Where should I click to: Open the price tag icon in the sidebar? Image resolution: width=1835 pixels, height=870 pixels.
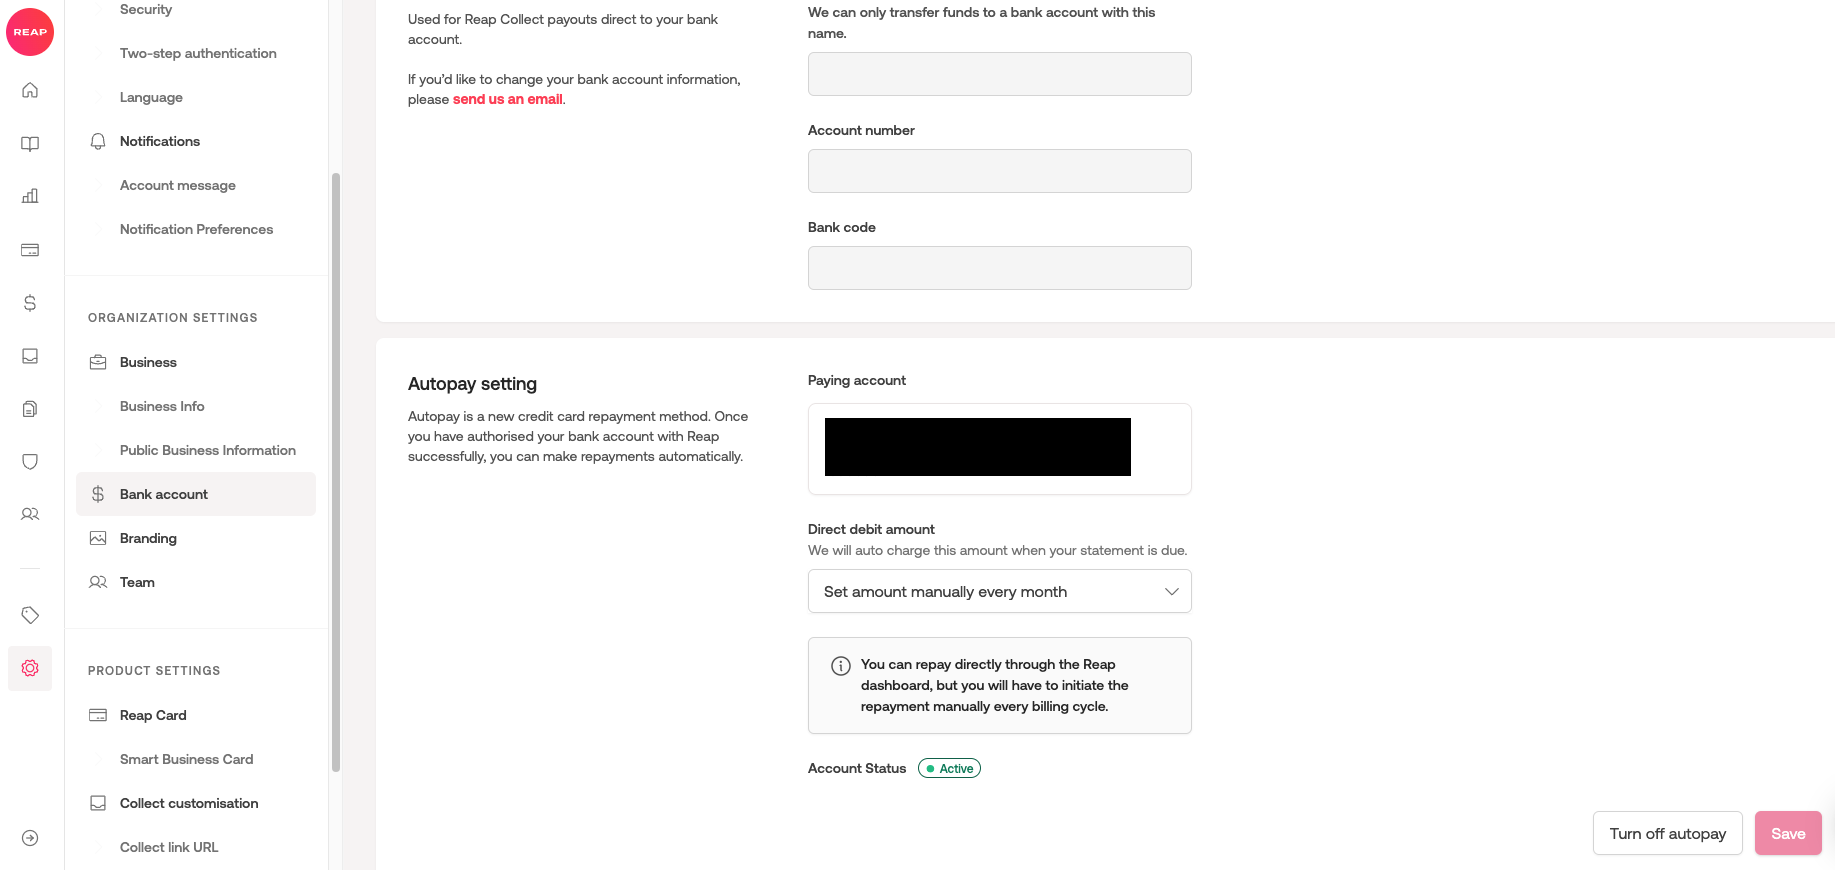click(30, 615)
